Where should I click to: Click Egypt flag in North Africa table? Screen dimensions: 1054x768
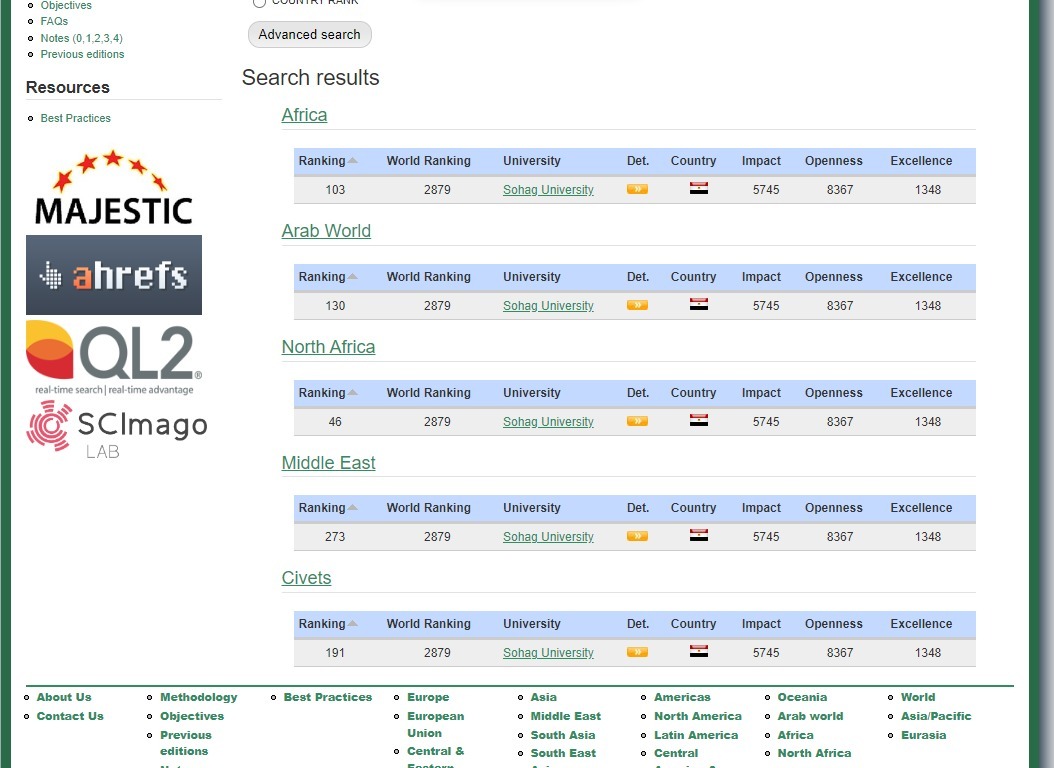[x=699, y=421]
